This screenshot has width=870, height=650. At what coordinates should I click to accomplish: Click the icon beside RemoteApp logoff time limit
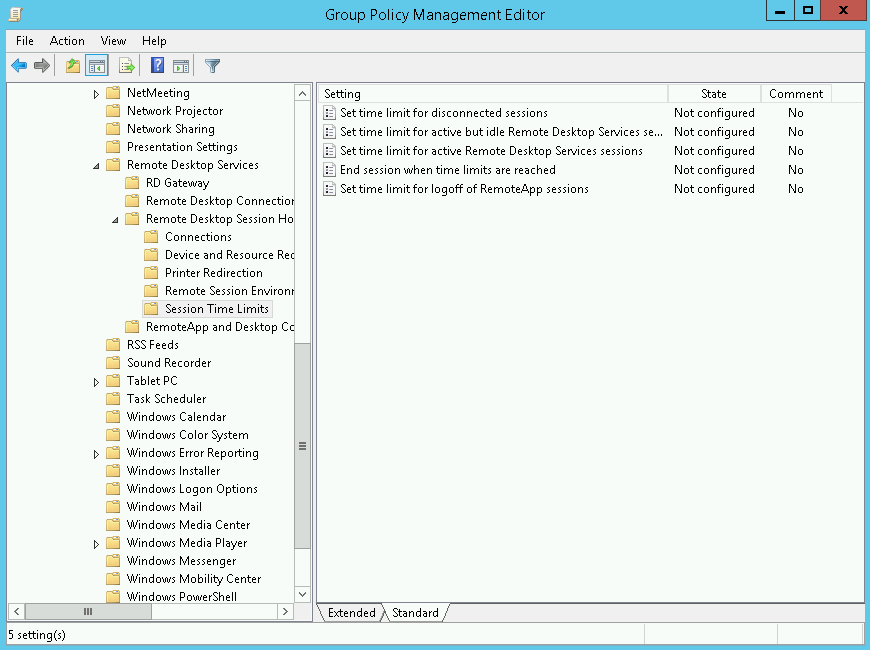[330, 189]
